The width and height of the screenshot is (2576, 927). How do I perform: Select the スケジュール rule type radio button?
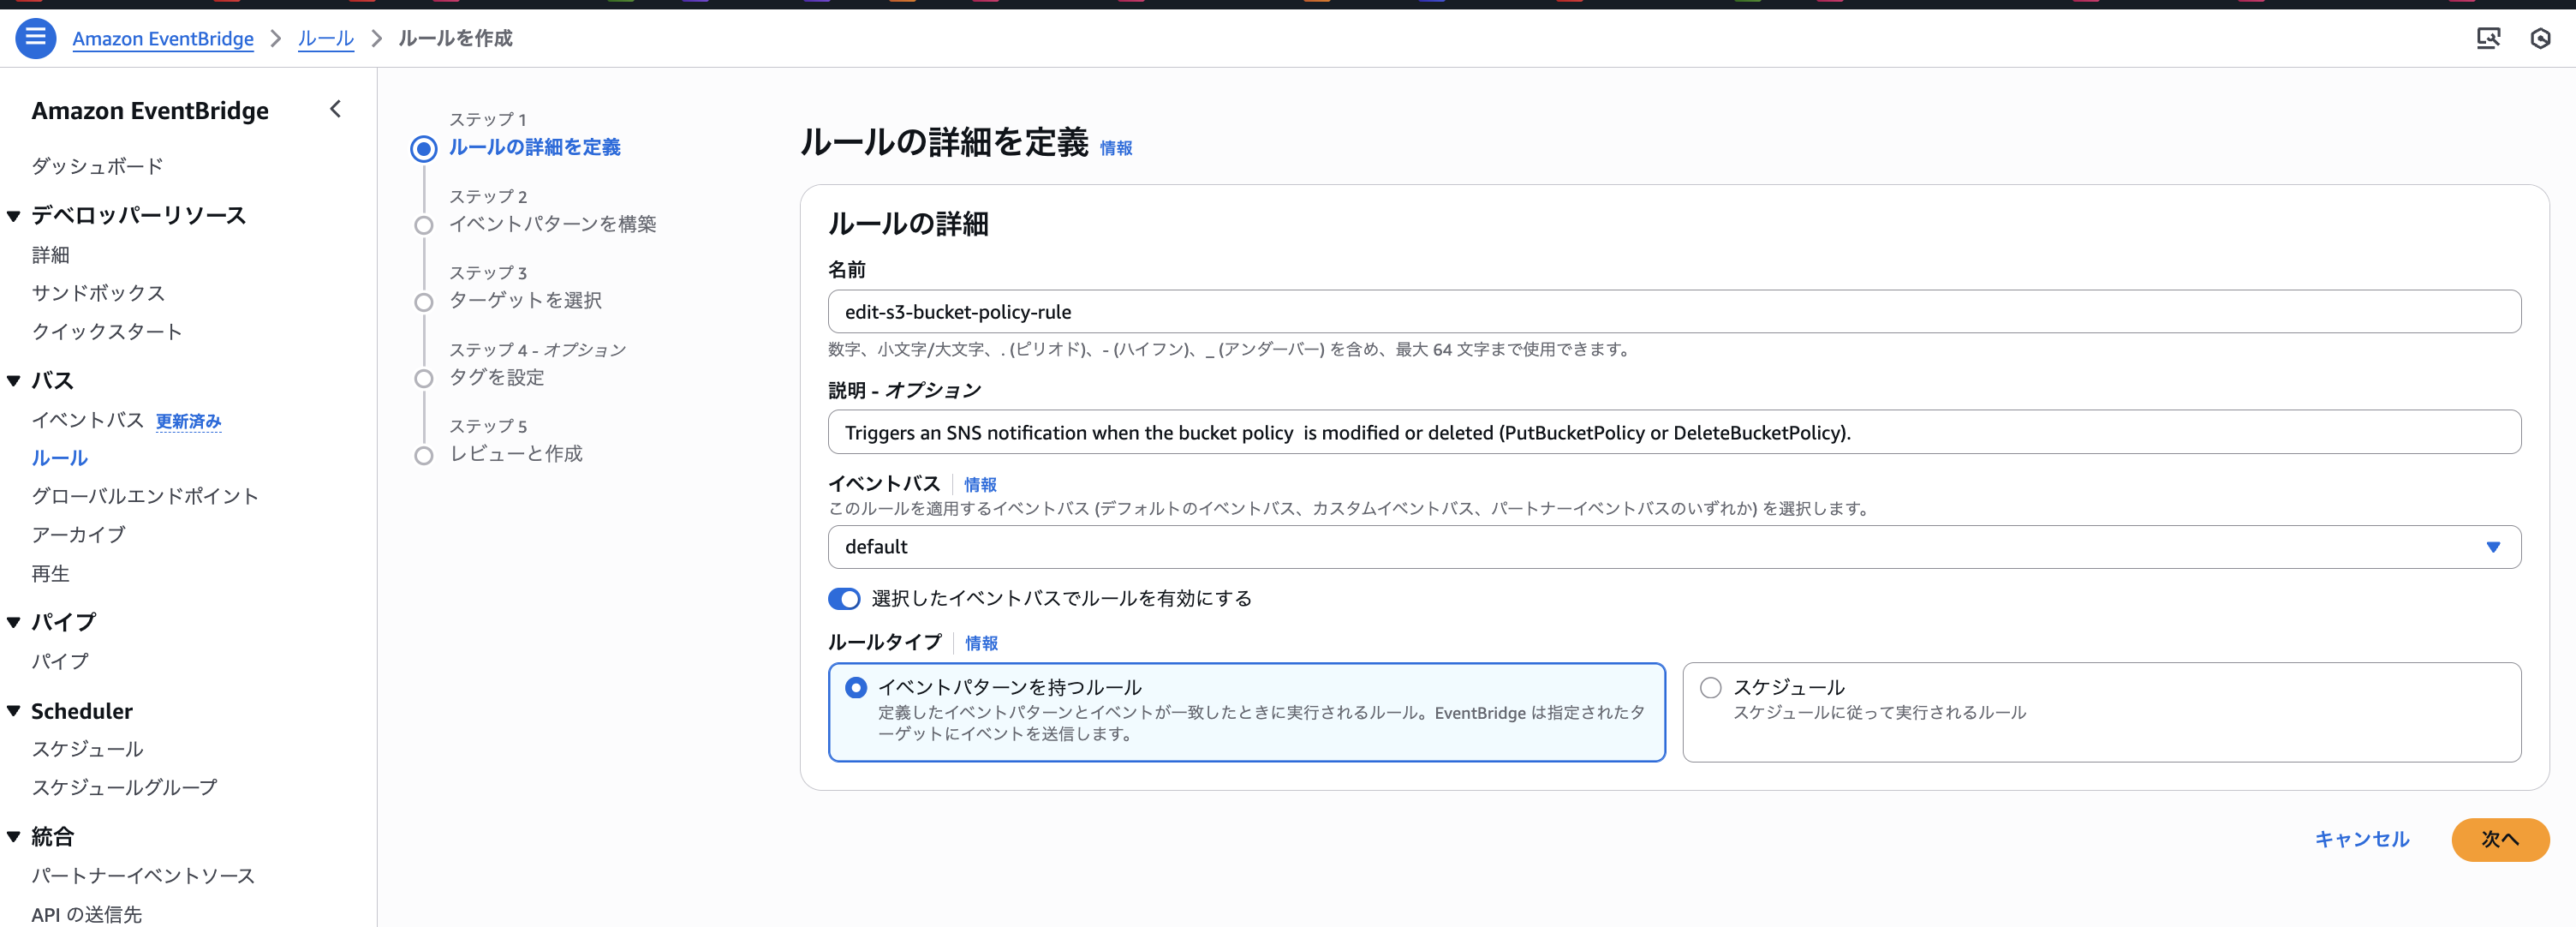pyautogui.click(x=1711, y=688)
